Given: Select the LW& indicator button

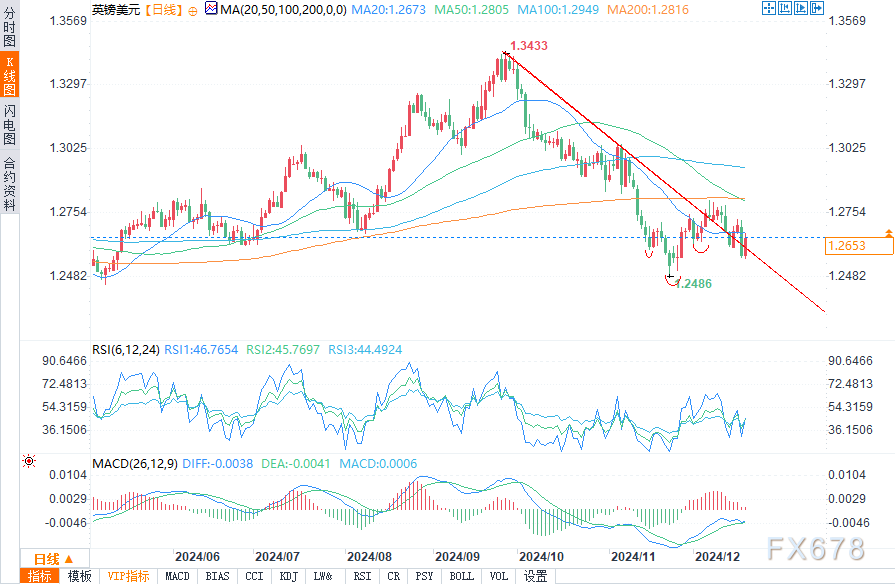Looking at the screenshot, I should tap(323, 576).
